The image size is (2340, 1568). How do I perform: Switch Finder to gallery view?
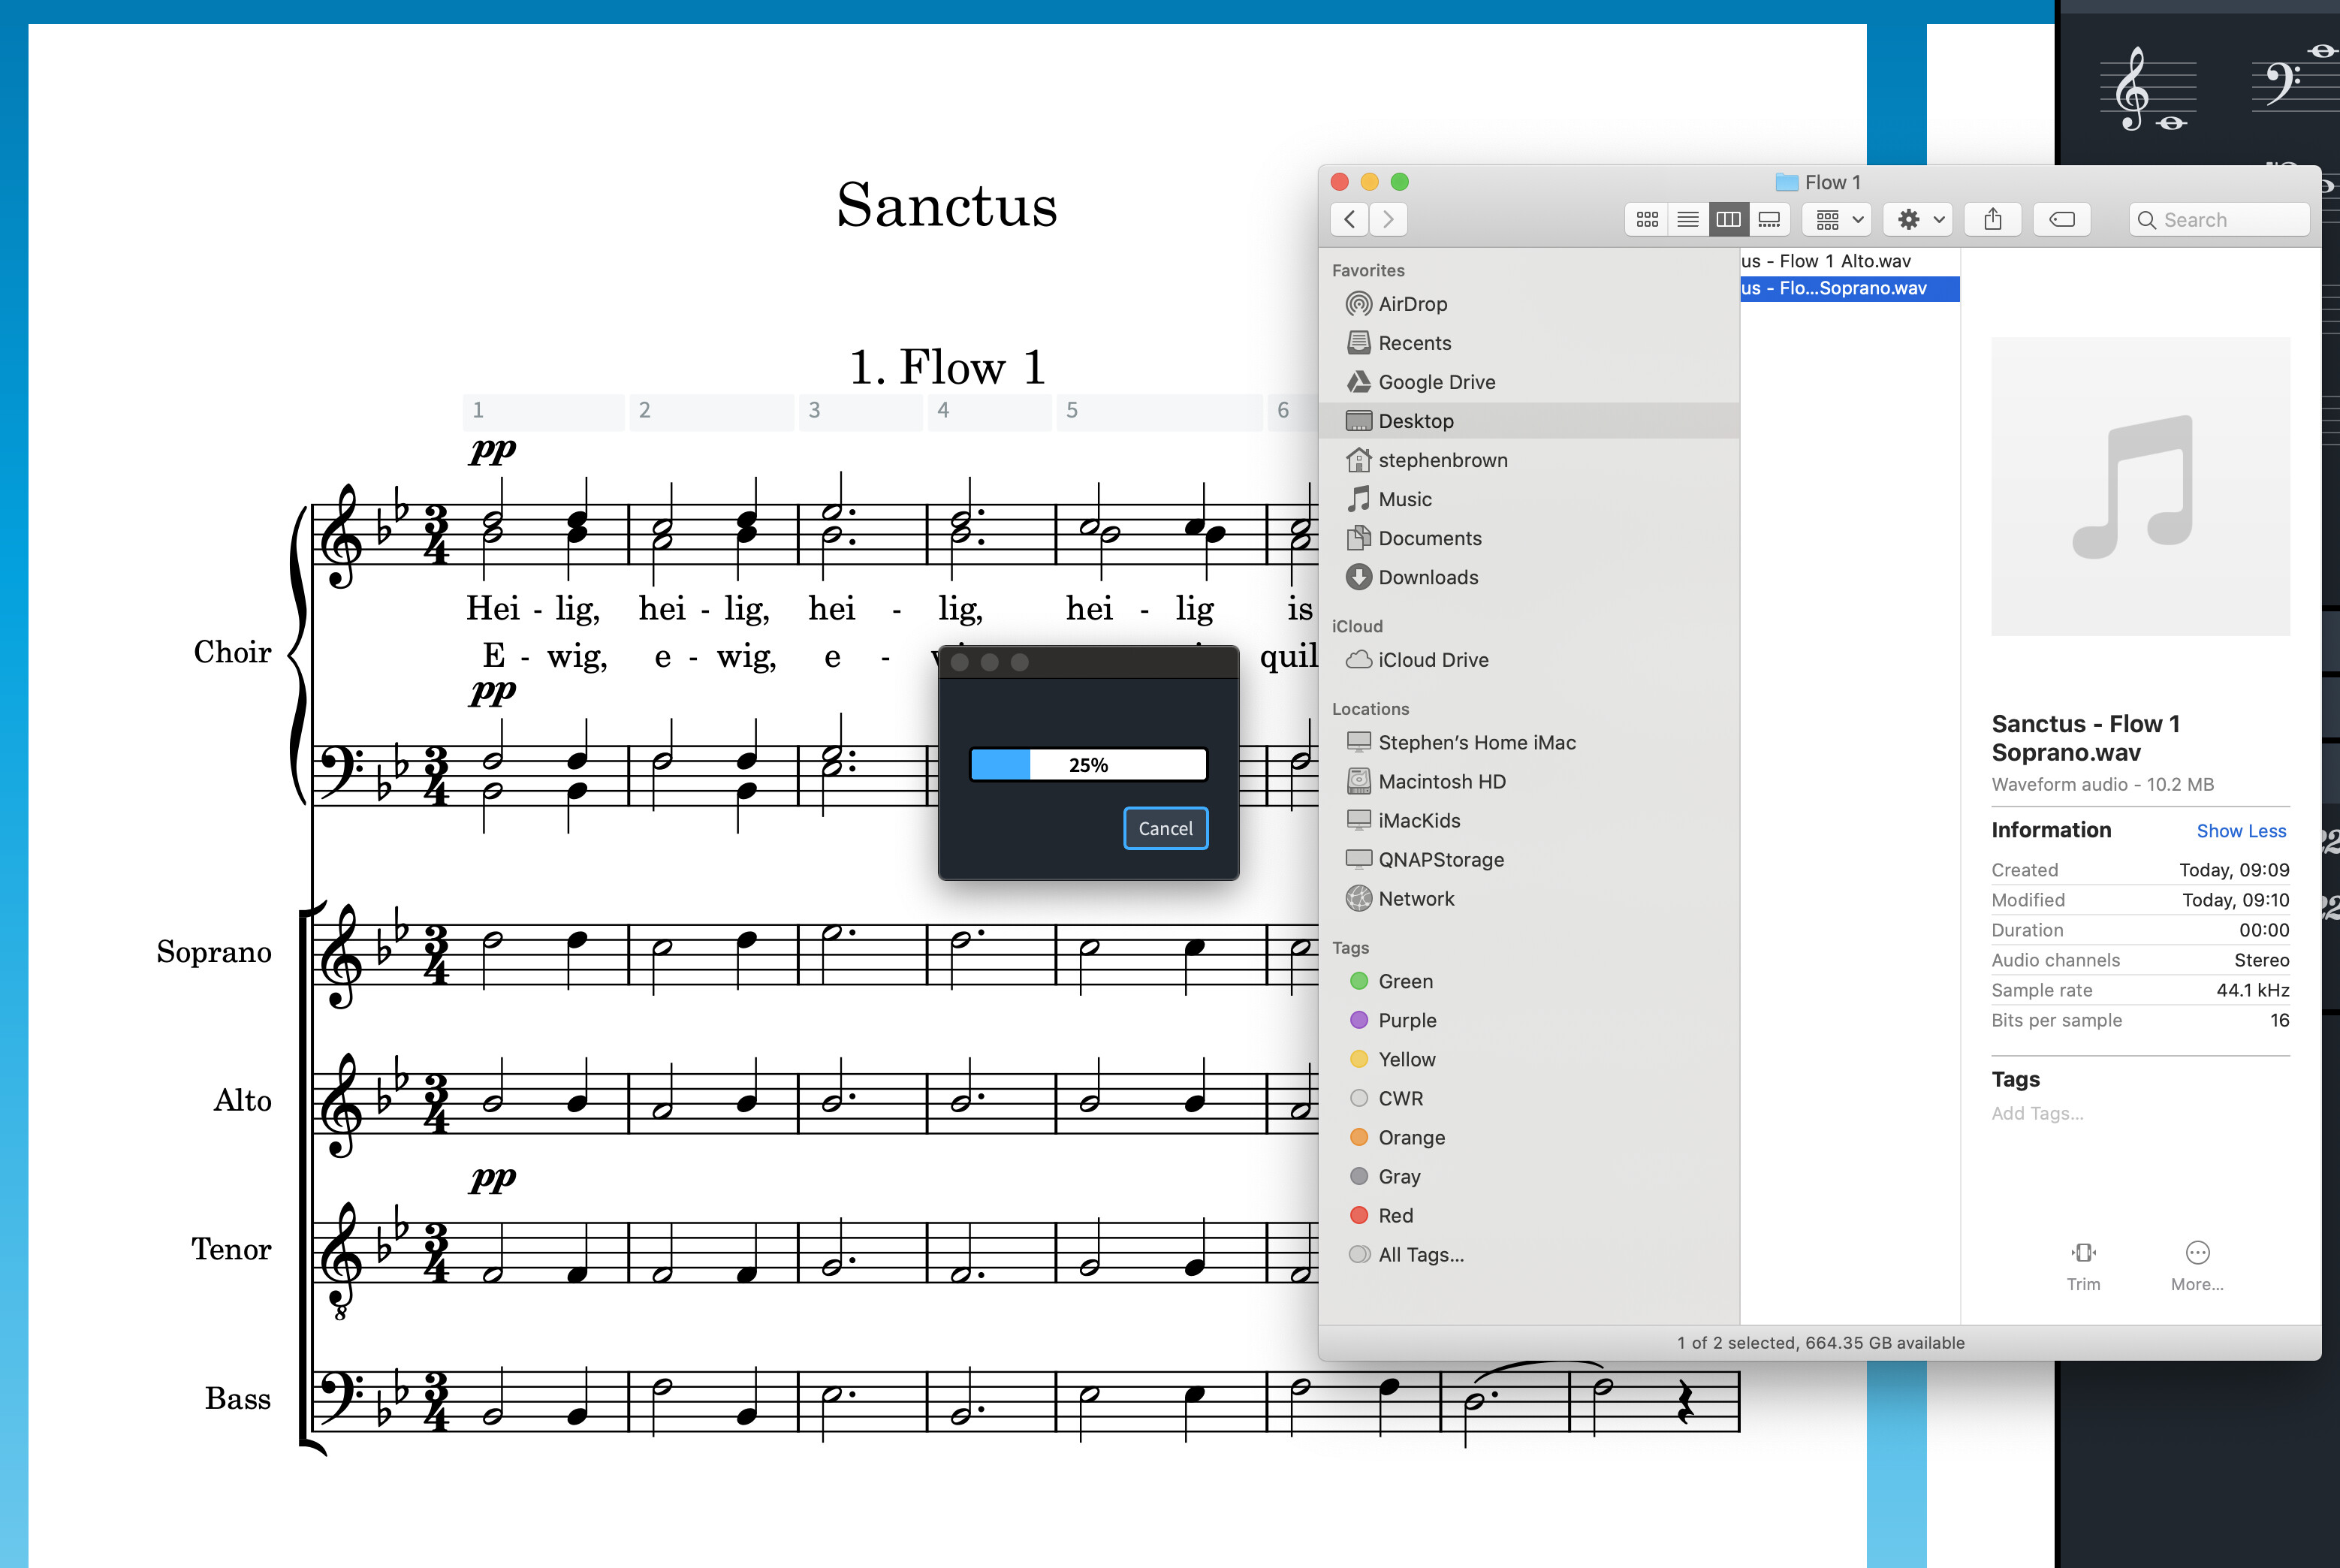pos(1769,219)
